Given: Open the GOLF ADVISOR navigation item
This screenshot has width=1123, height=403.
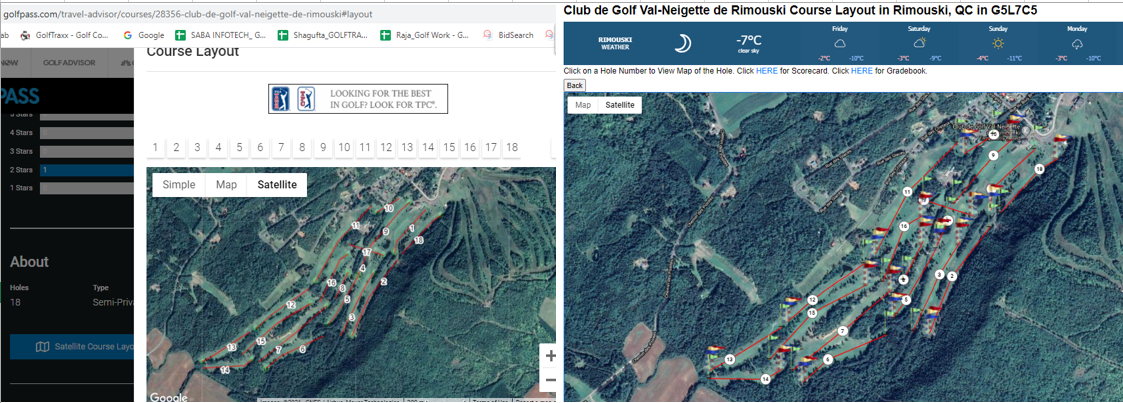Looking at the screenshot, I should (69, 63).
